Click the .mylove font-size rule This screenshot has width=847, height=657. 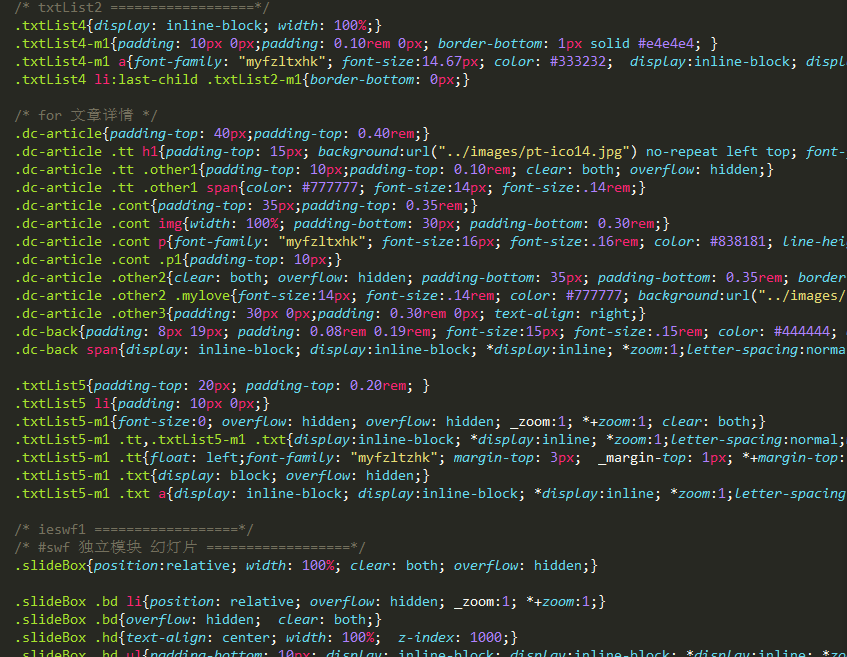(431, 296)
